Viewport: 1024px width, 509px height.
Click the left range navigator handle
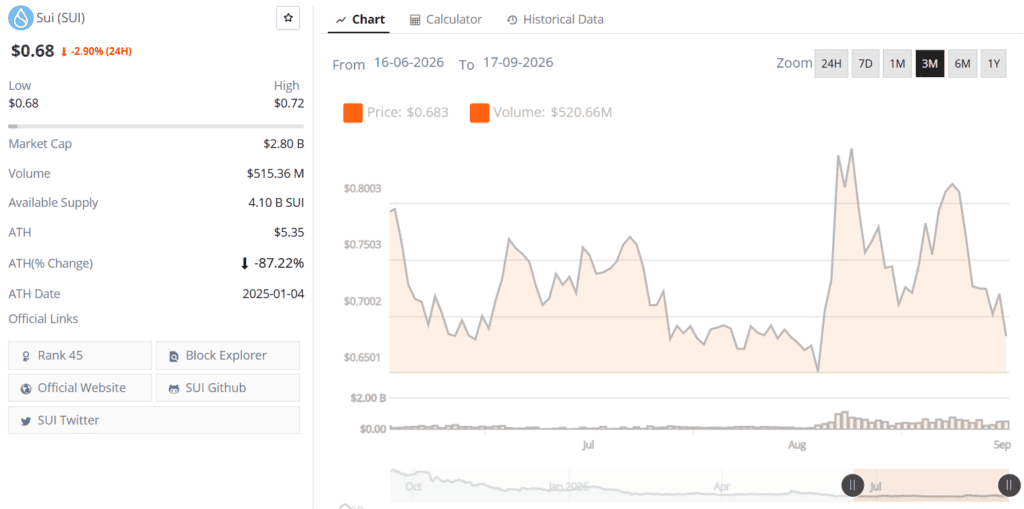coord(853,485)
